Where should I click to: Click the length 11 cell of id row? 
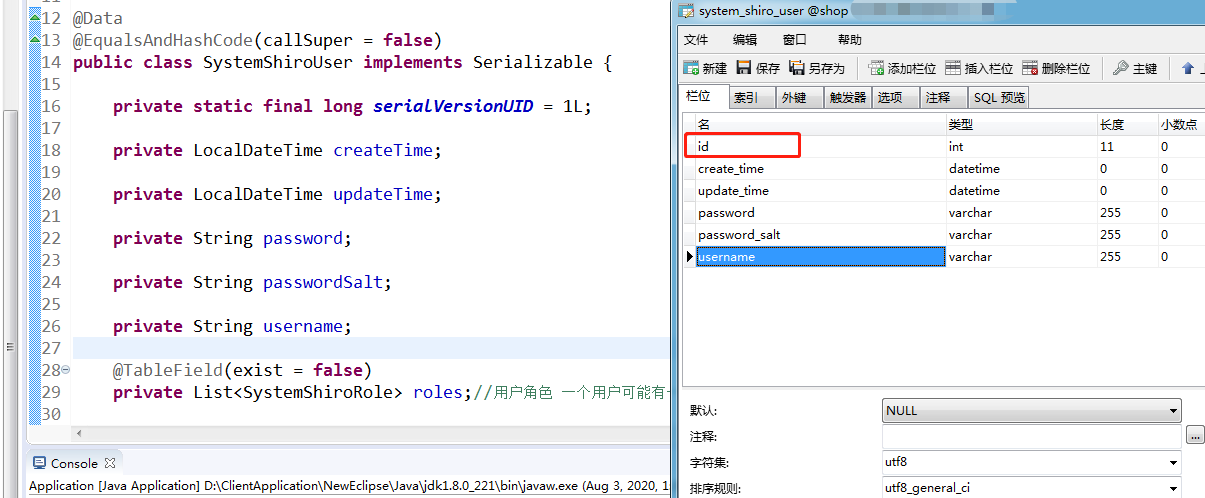[1127, 146]
